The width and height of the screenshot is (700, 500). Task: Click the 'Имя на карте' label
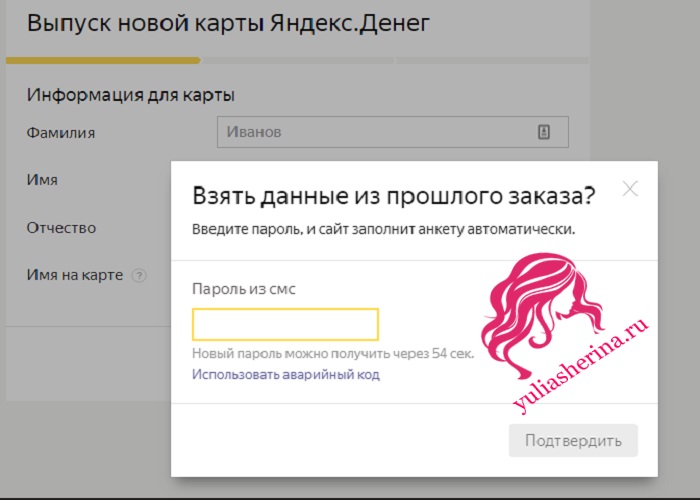tap(75, 275)
